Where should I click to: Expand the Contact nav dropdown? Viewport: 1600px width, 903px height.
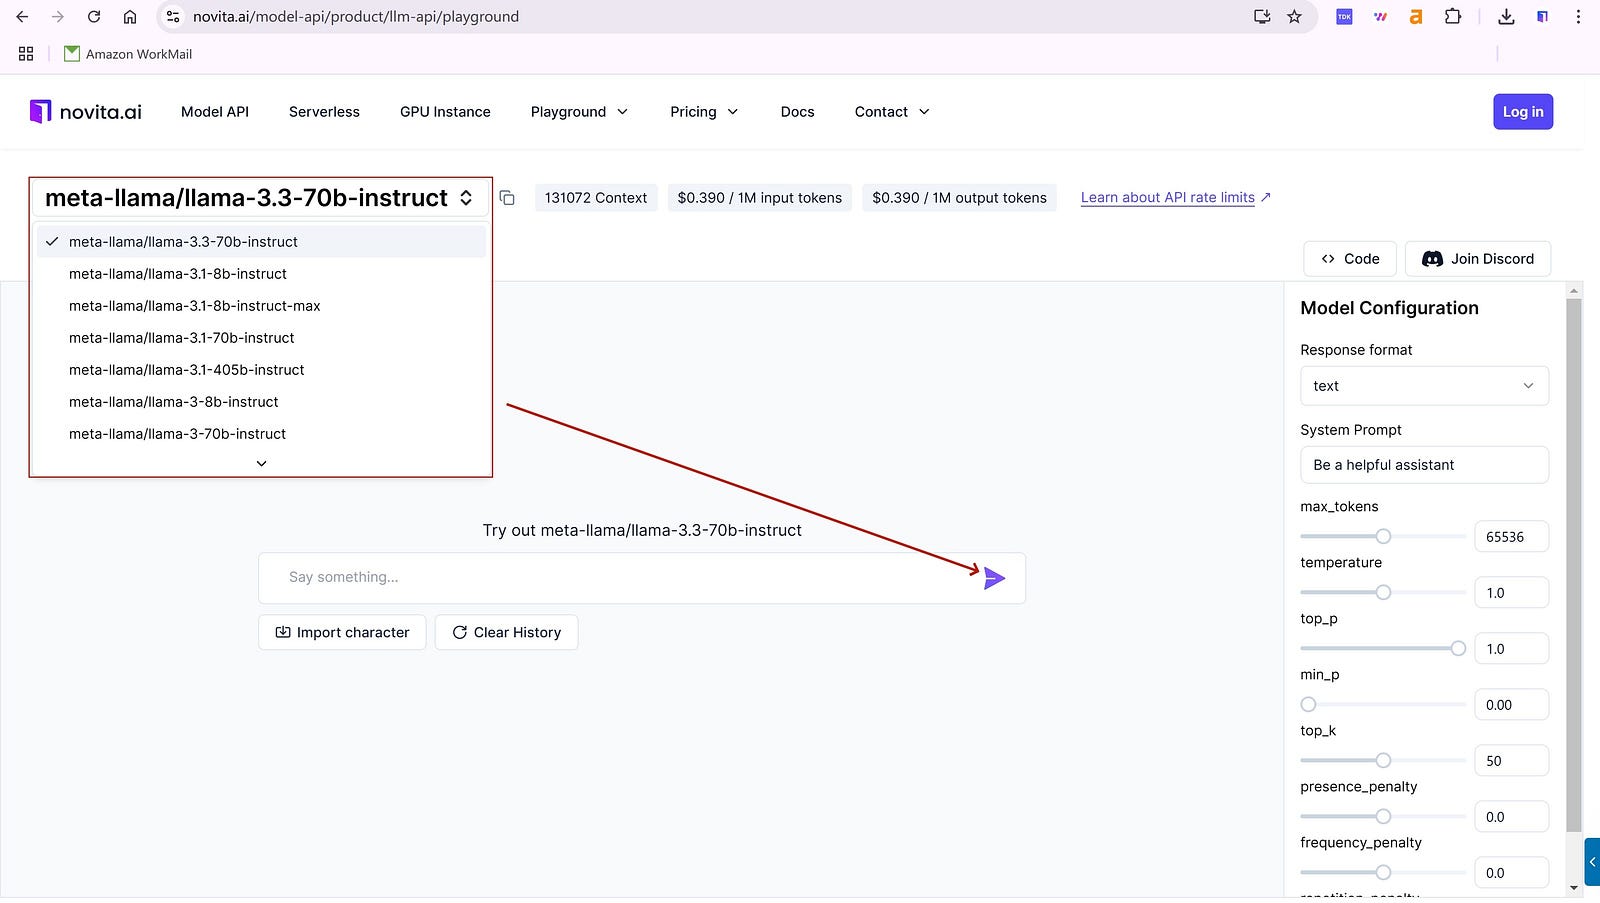click(892, 112)
